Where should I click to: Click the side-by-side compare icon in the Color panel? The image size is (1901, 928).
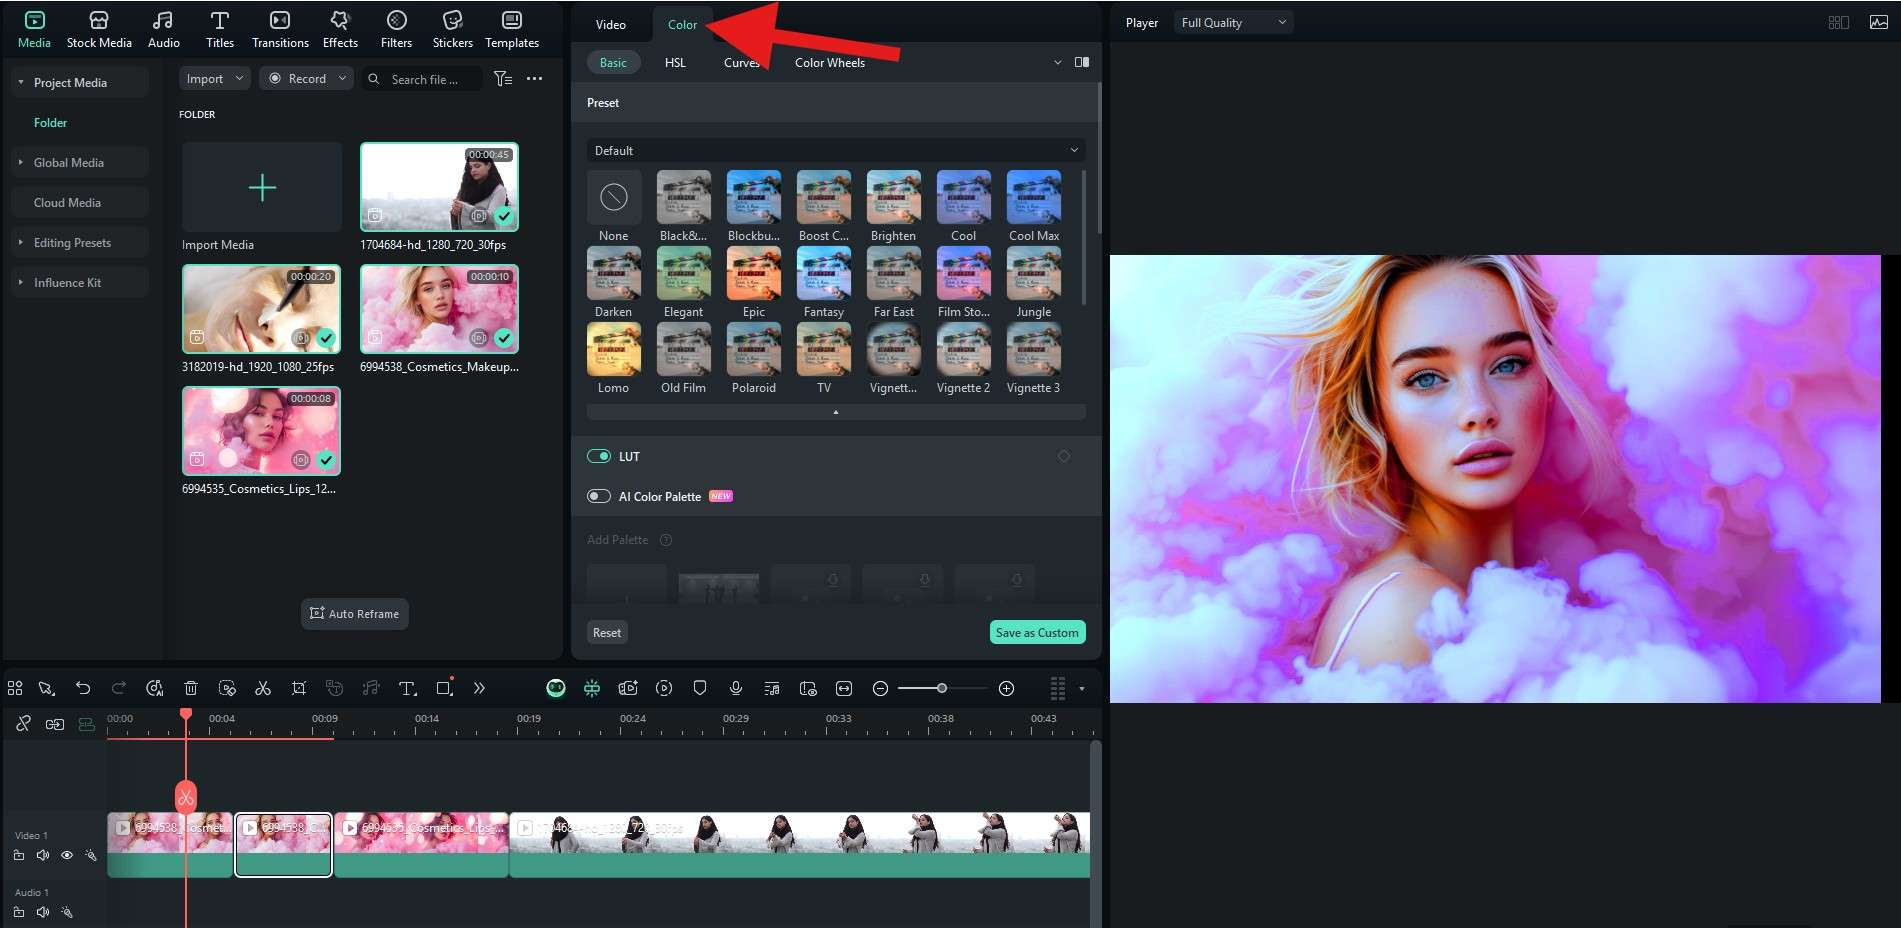1082,62
